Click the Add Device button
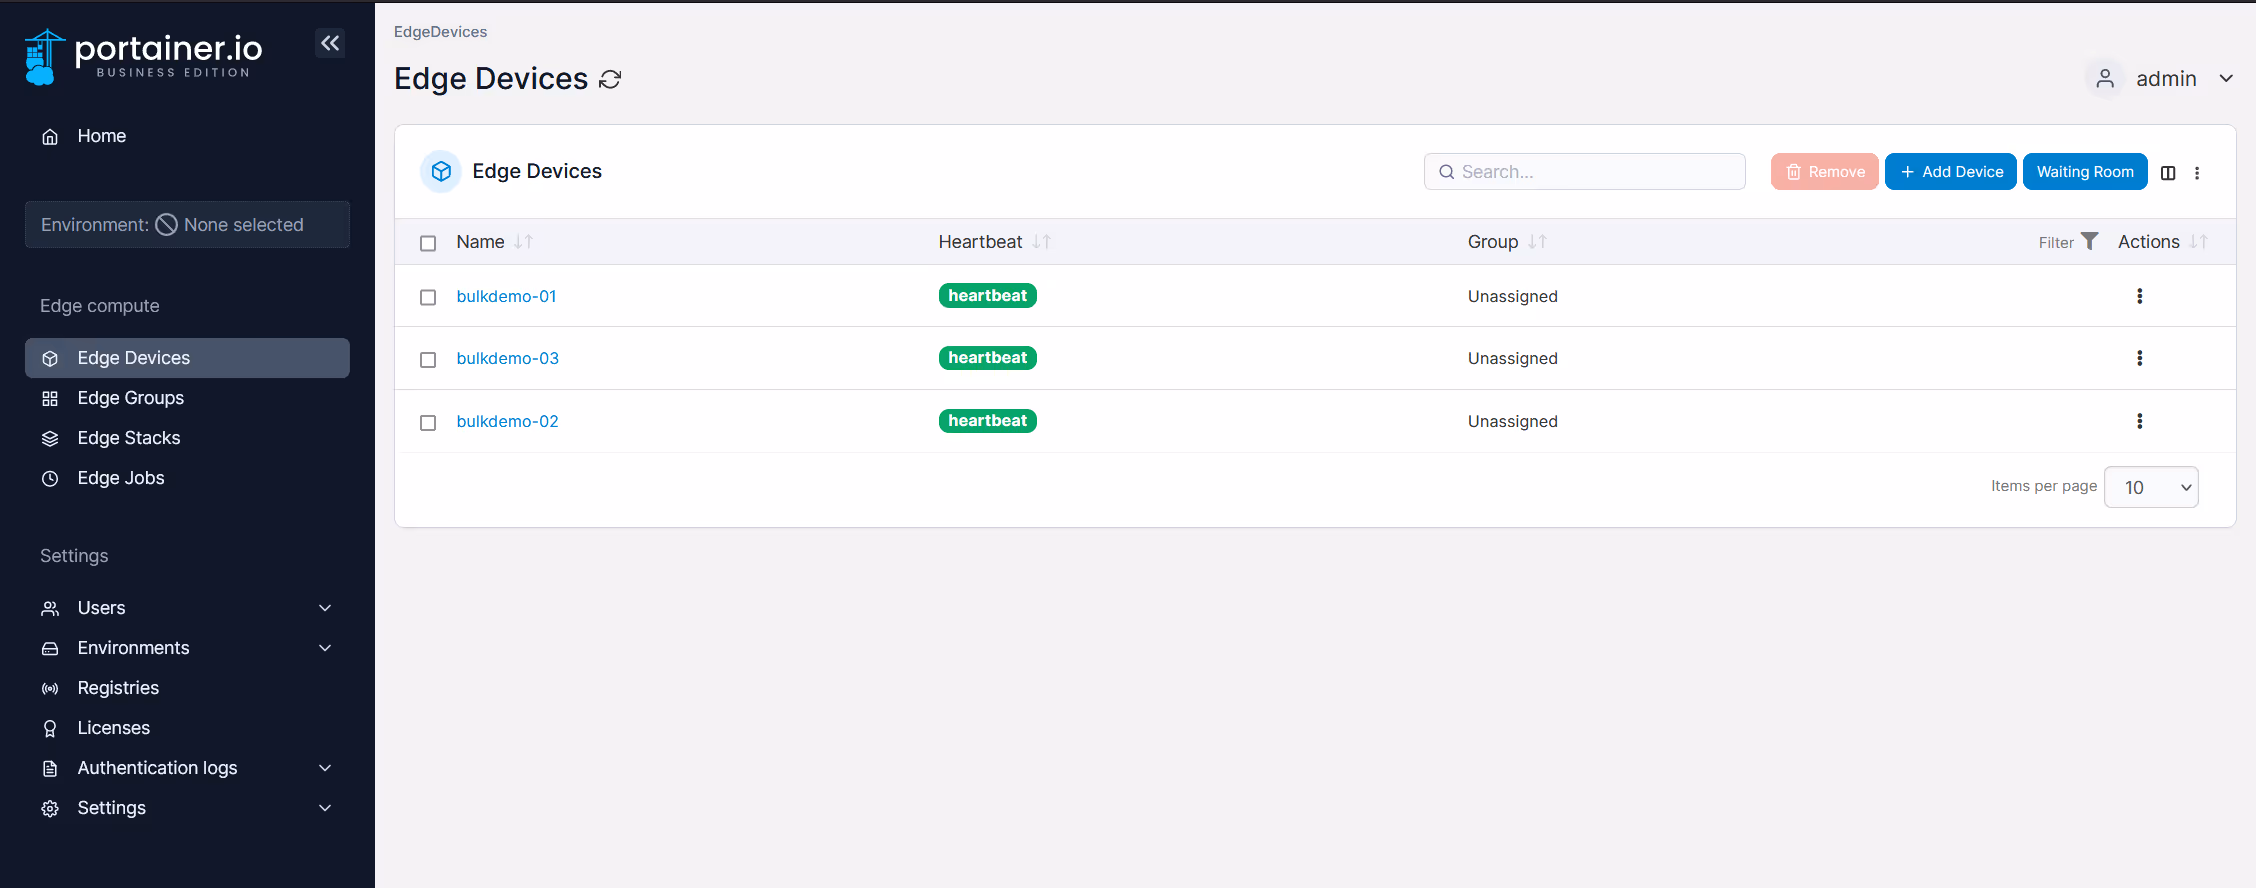This screenshot has height=888, width=2256. point(1951,172)
